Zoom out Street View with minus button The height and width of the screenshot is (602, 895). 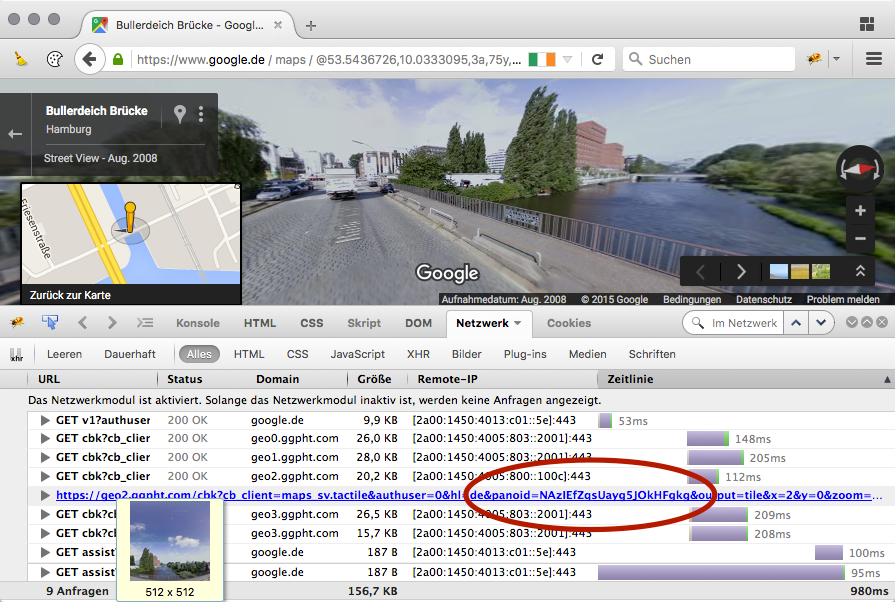click(x=860, y=239)
